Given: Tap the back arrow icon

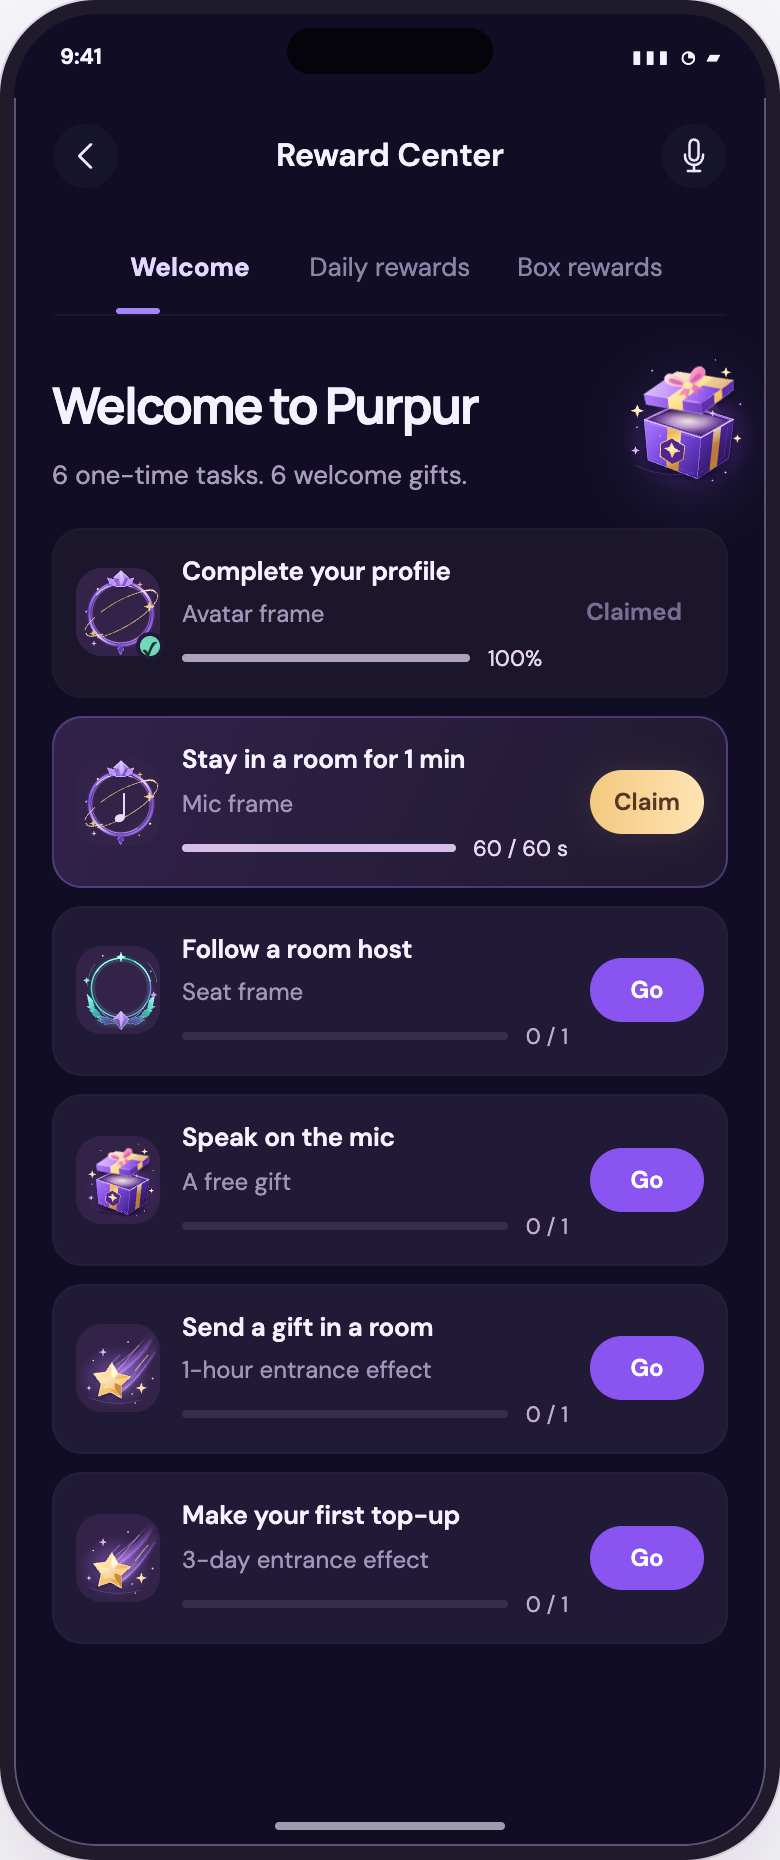Looking at the screenshot, I should [86, 156].
